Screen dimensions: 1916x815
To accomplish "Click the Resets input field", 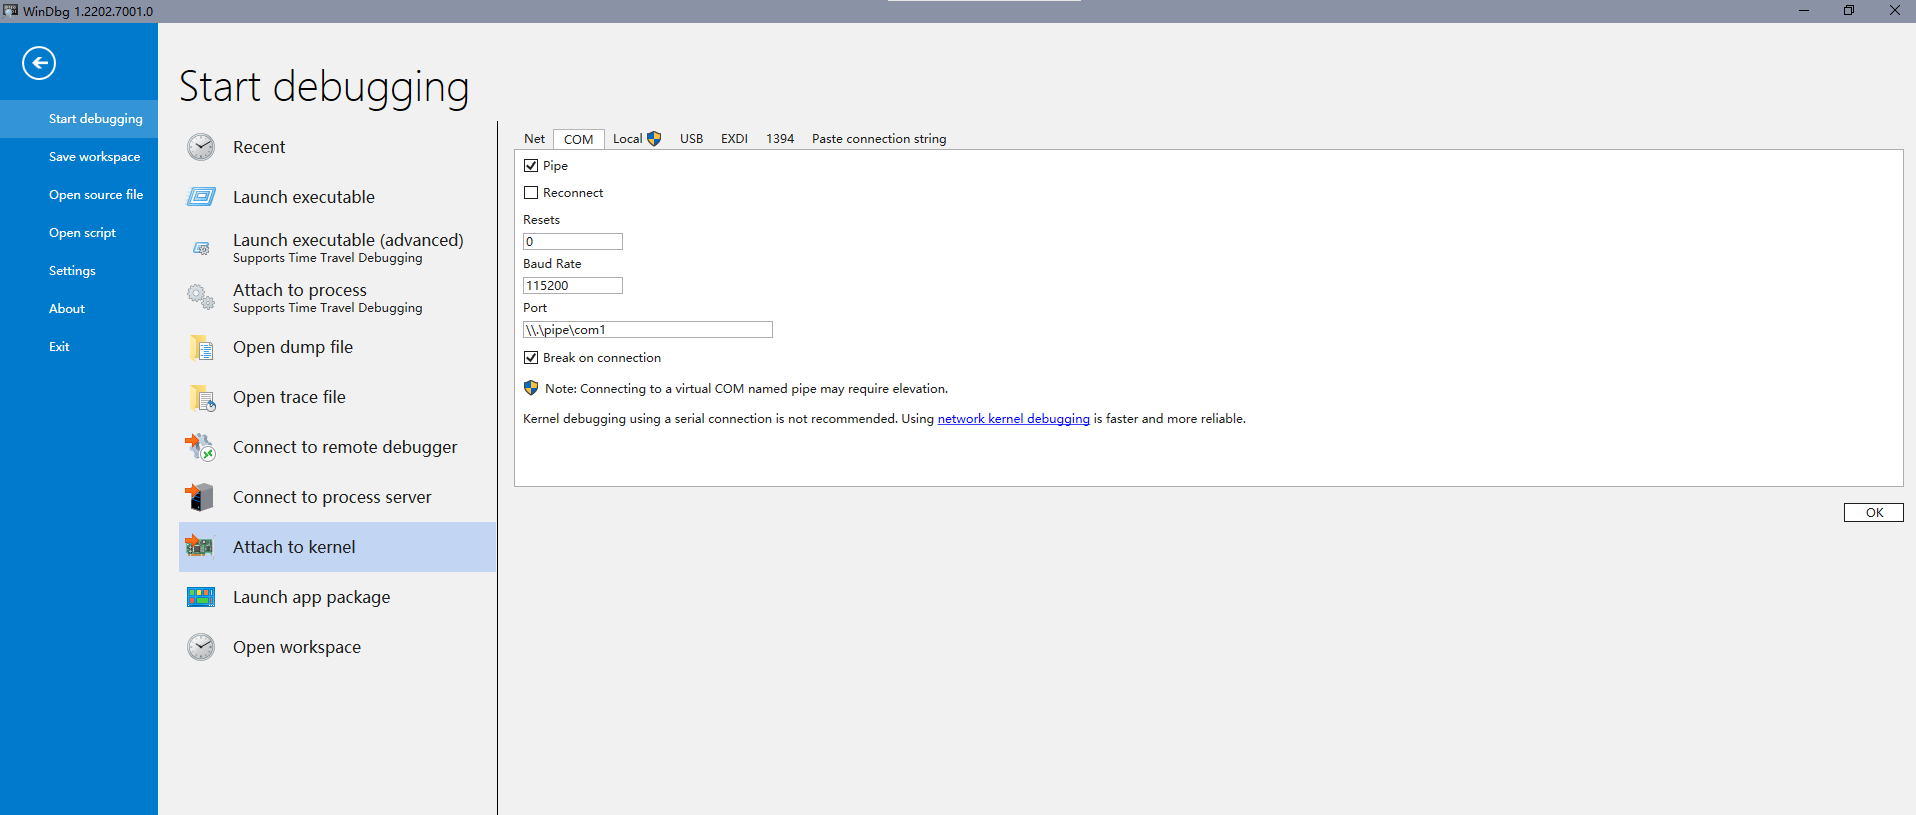I will click(573, 241).
